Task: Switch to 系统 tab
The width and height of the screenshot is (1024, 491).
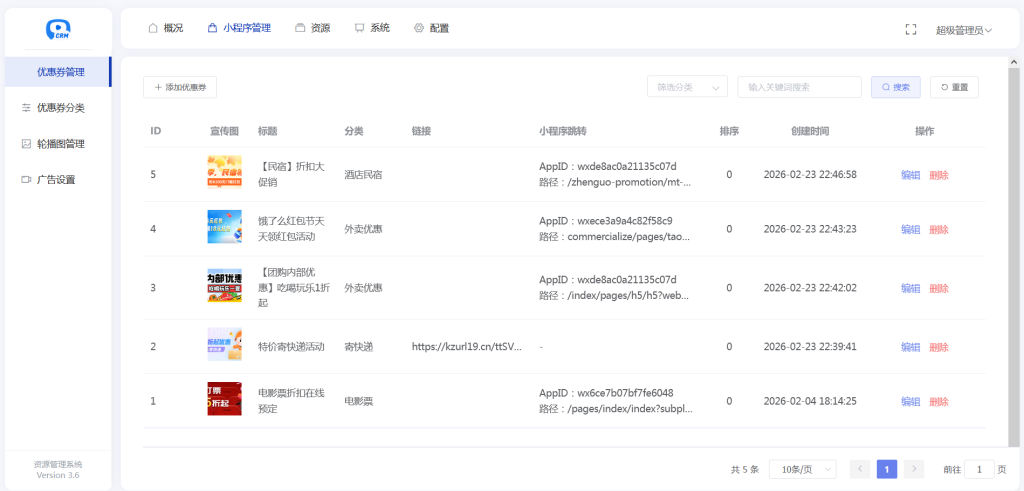Action: tap(372, 28)
